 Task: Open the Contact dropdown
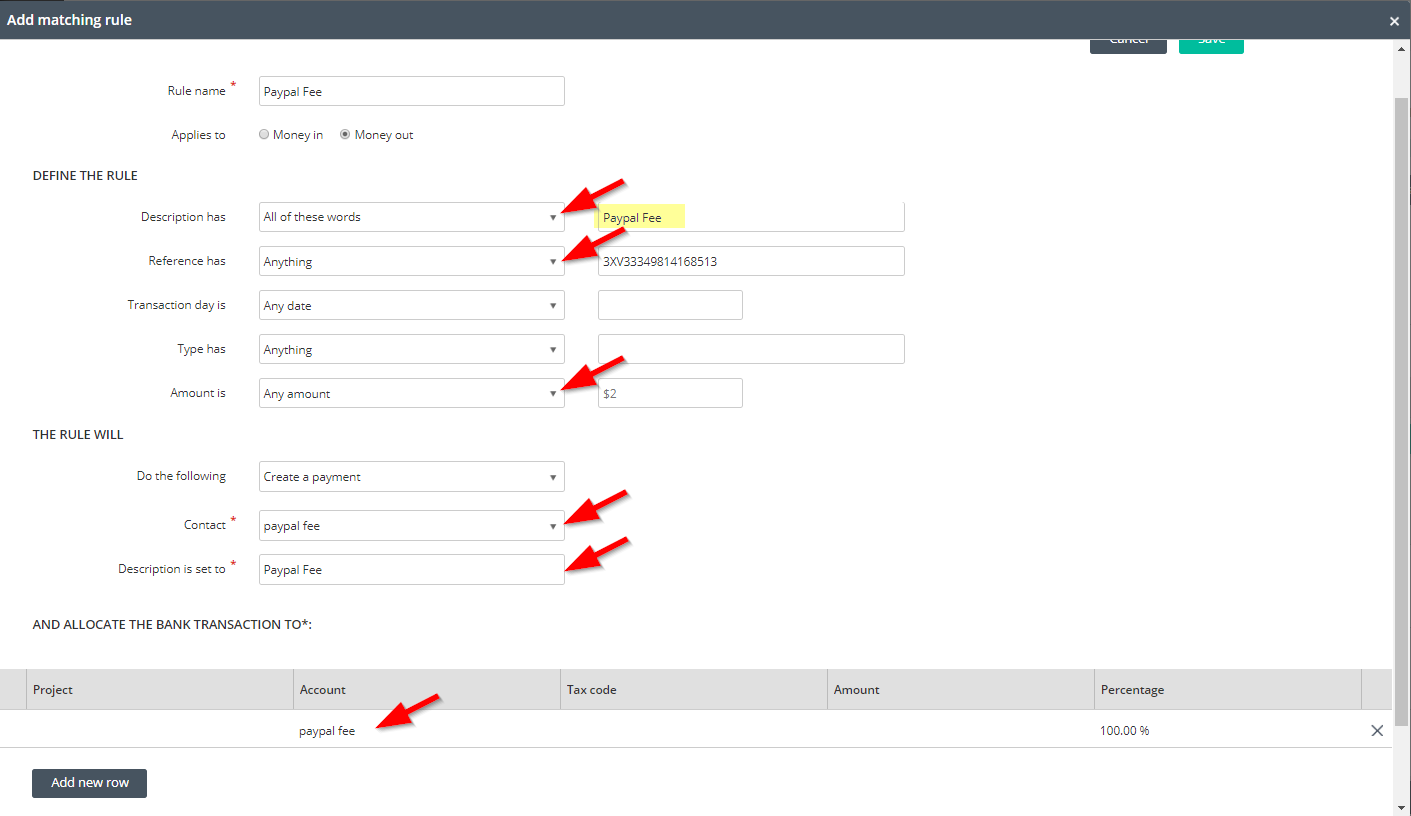[411, 525]
